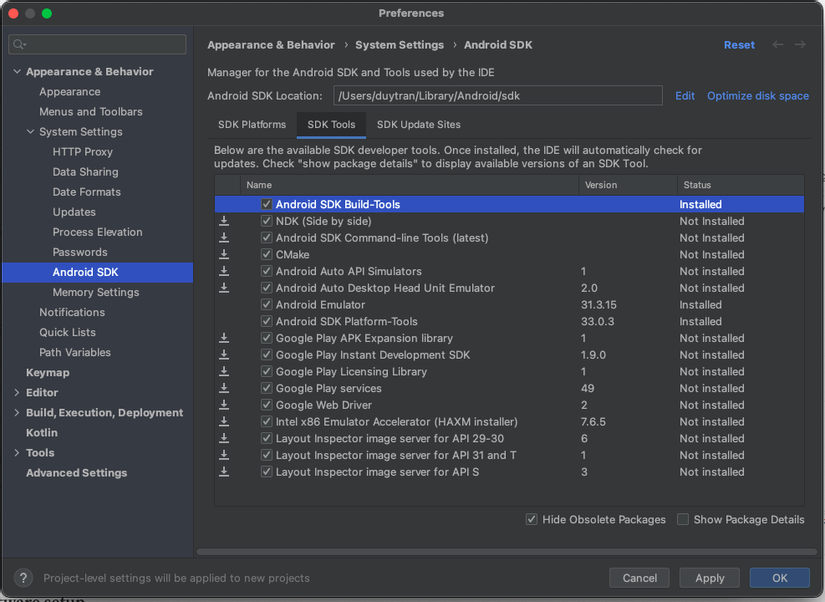Expand Build, Execution, Deployment section
Image resolution: width=825 pixels, height=602 pixels.
point(15,412)
